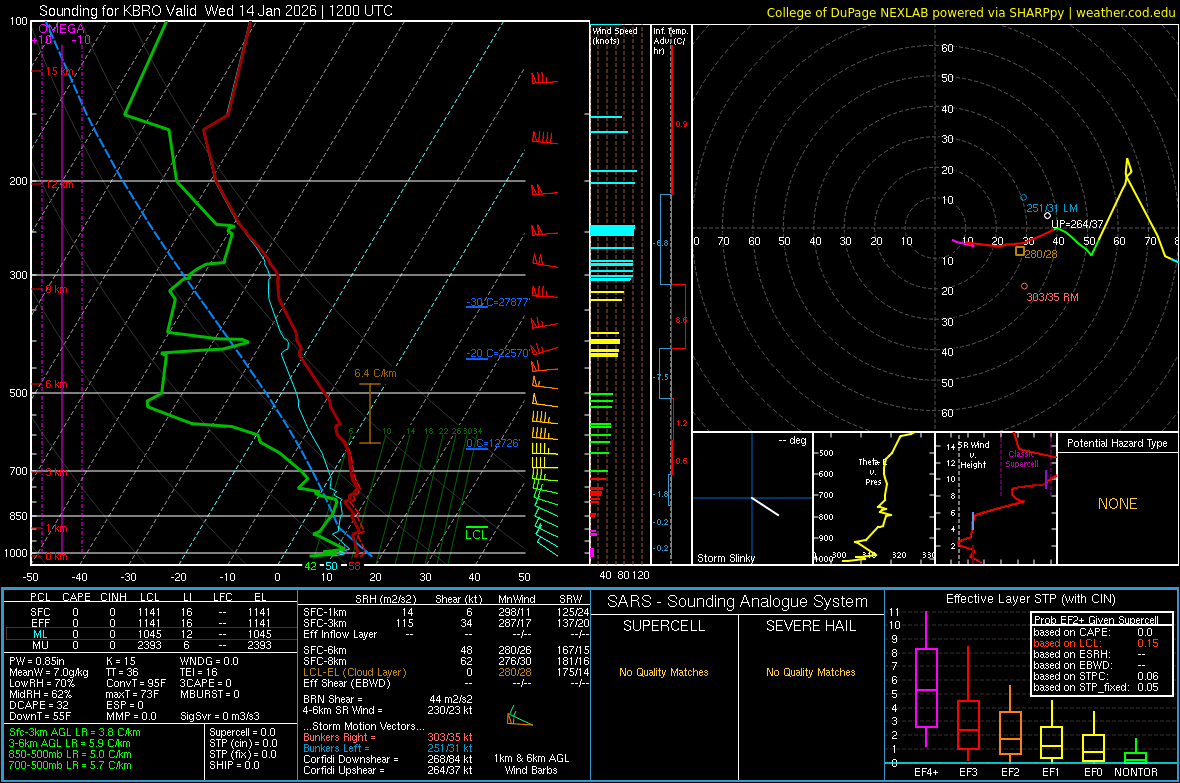Screen dimensions: 1180x783
Task: Click the green LCL label on skew-T
Action: tap(476, 535)
